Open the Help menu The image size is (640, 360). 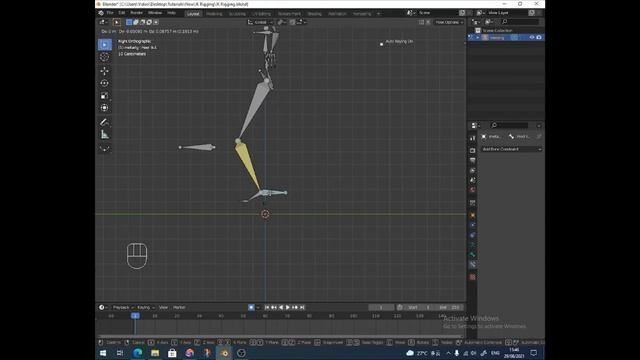coord(171,13)
